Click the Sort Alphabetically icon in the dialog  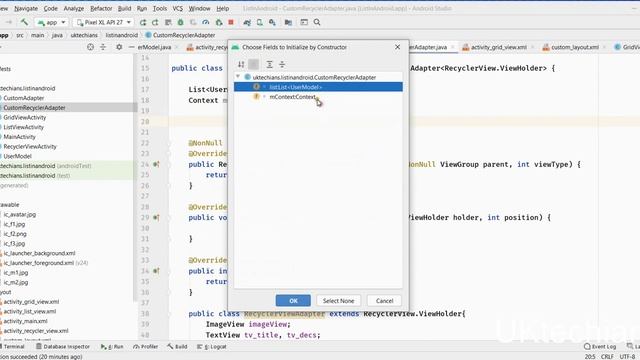[241, 64]
